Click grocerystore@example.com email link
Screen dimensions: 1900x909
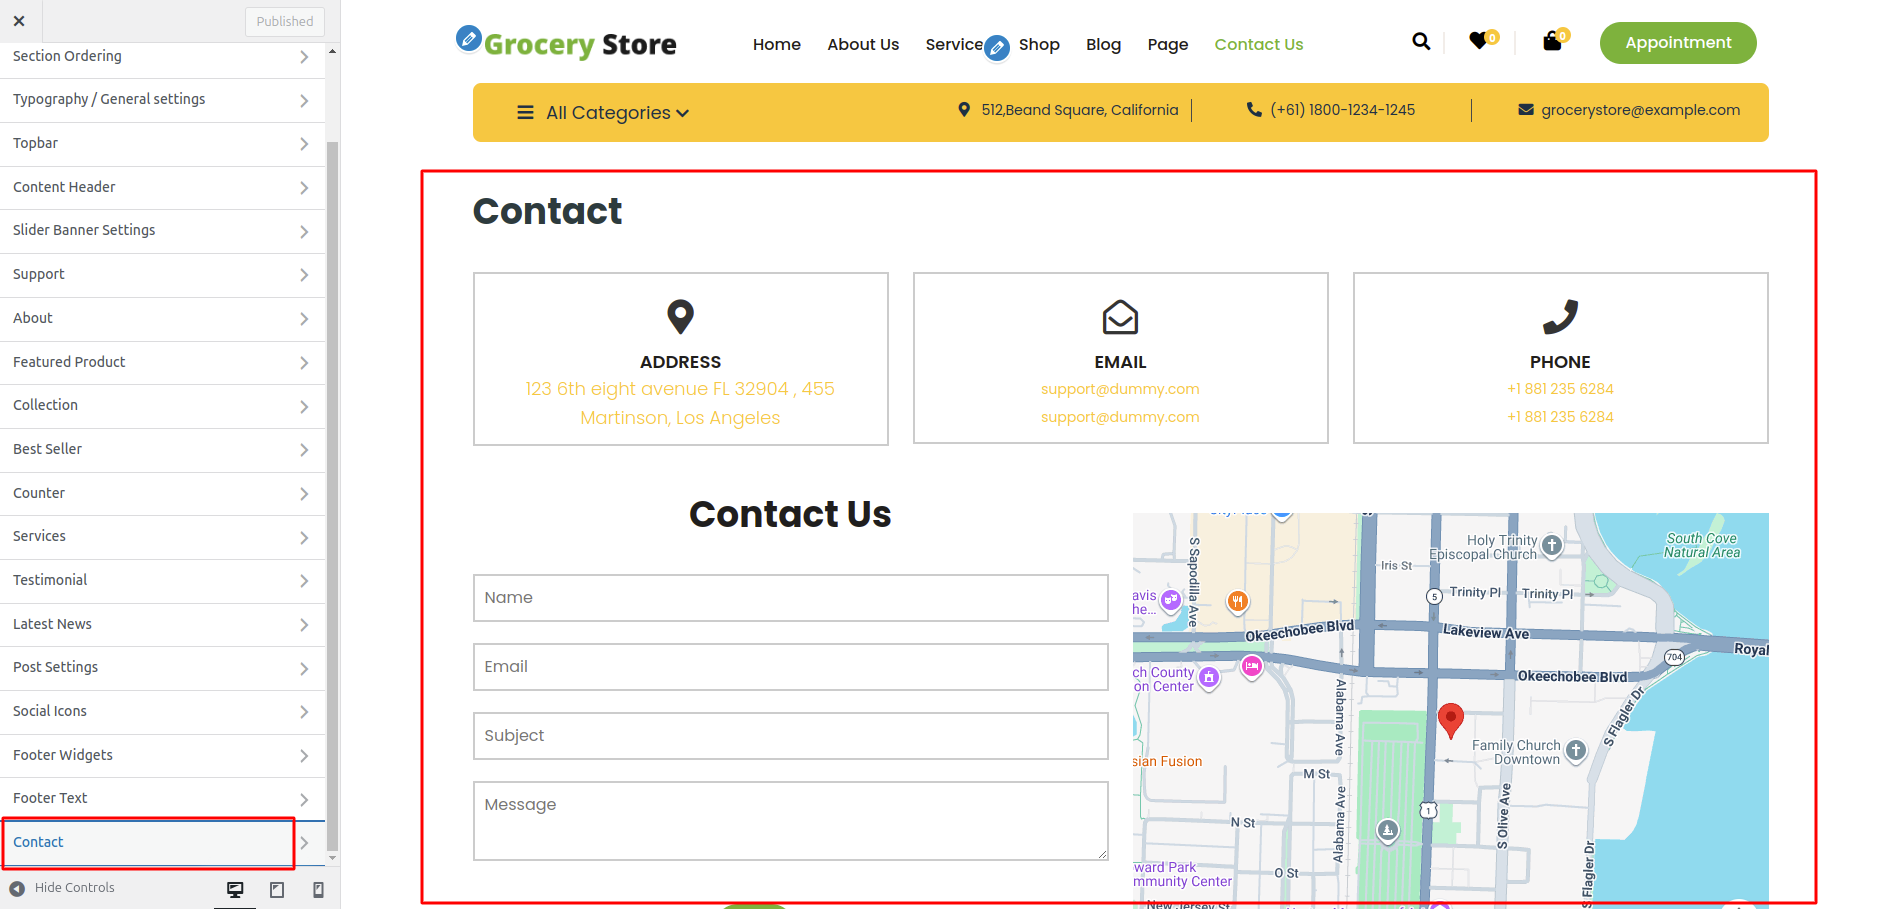click(1640, 110)
